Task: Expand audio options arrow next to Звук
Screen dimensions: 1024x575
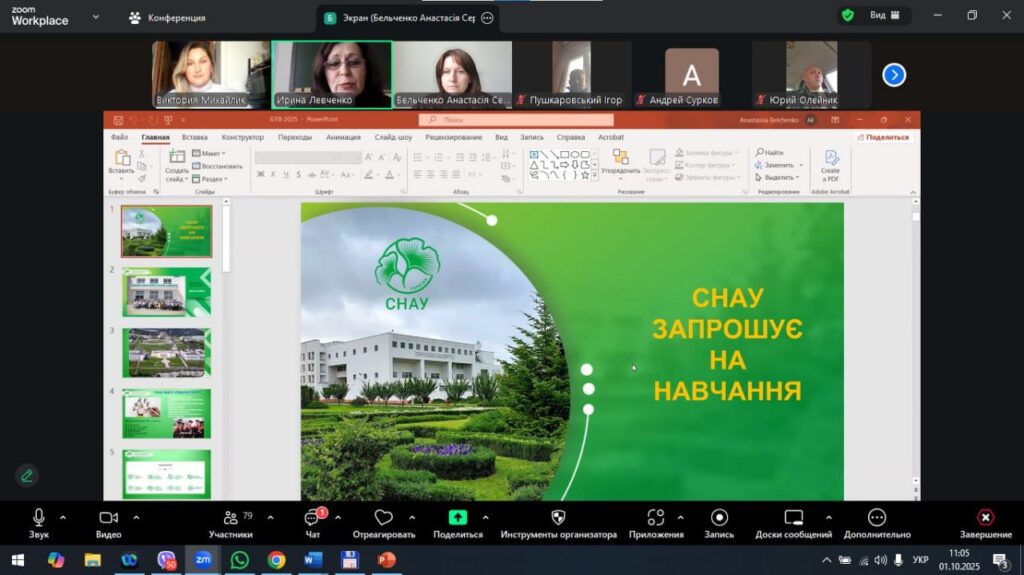Action: (x=63, y=517)
